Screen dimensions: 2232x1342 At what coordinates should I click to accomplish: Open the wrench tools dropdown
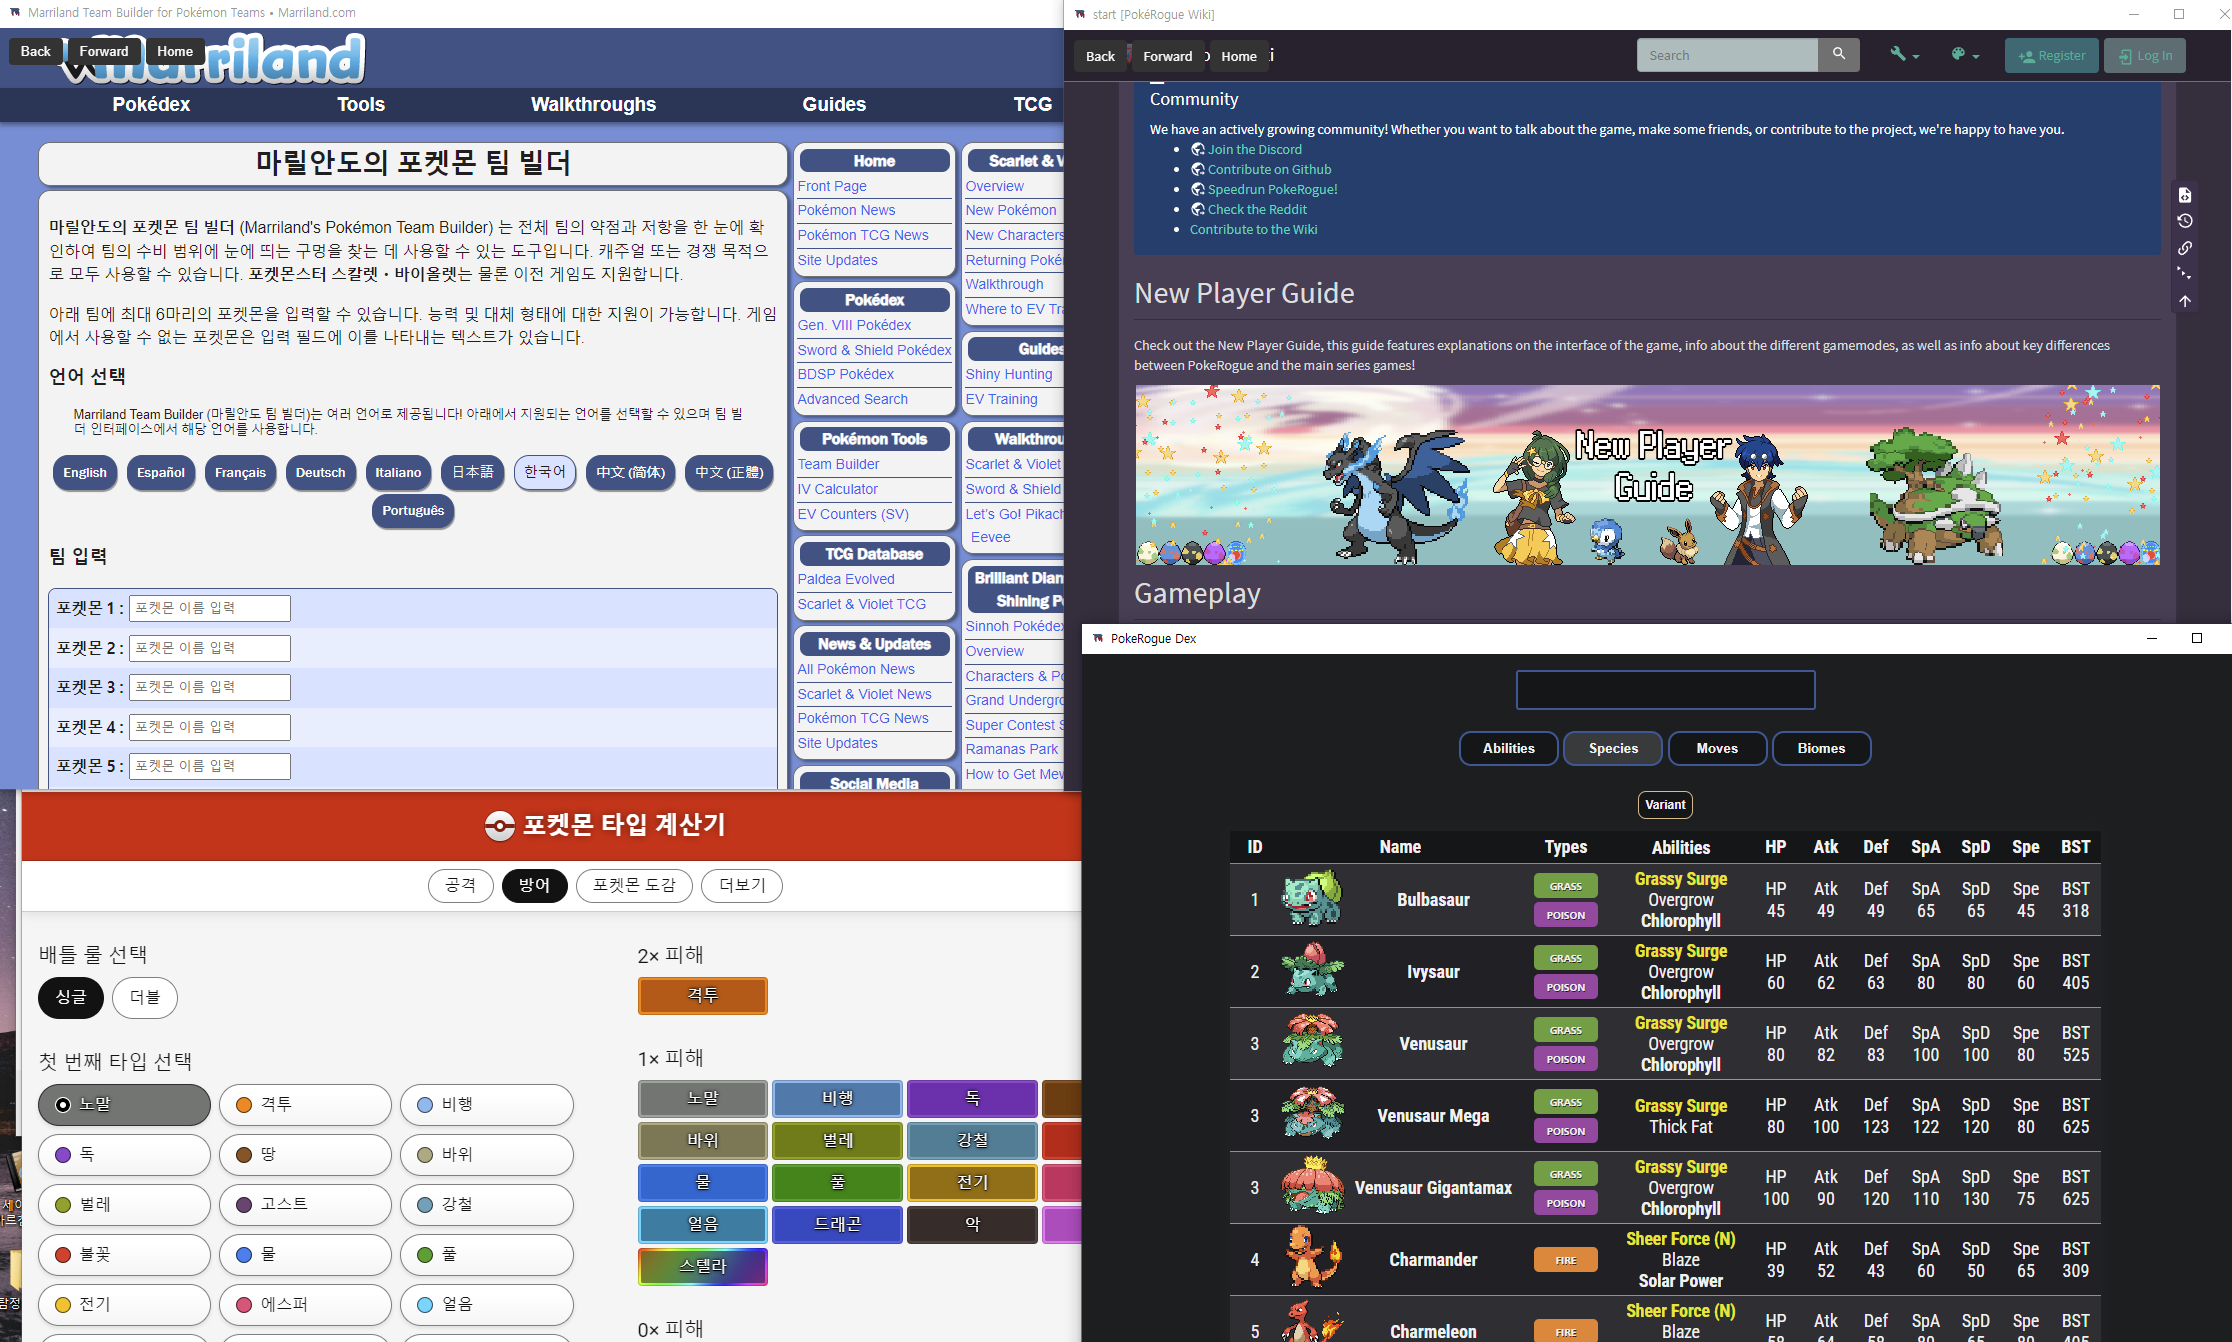[1904, 55]
